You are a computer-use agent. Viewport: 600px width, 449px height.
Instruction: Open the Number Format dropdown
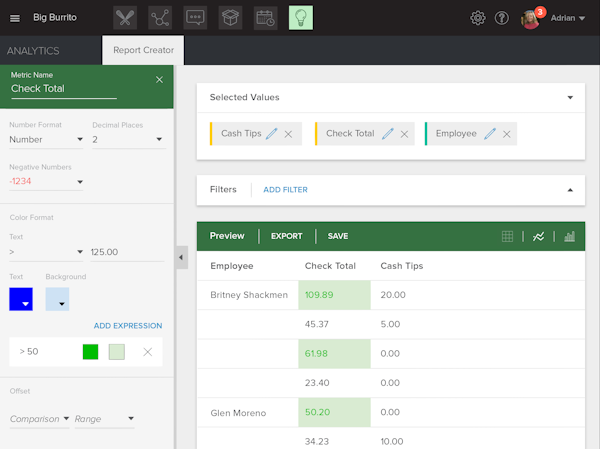(45, 140)
